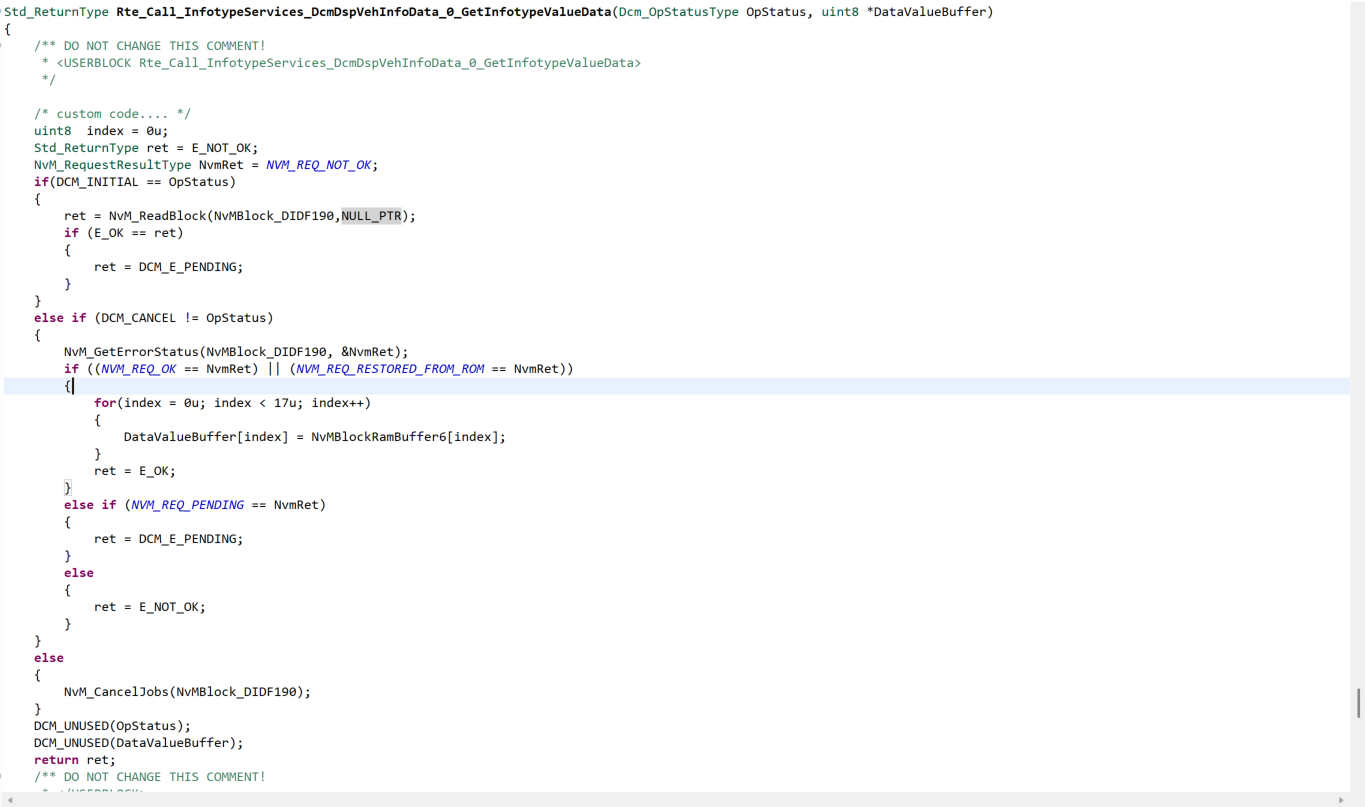1365x807 pixels.
Task: Click the NVM_REQ_PENDING comparison constant
Action: (x=187, y=505)
